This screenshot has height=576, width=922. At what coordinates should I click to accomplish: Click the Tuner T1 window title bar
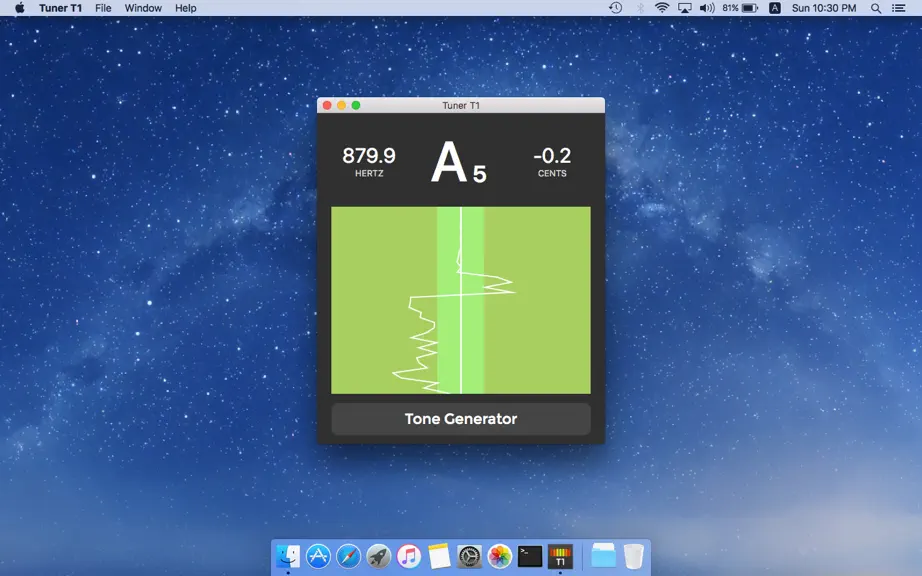pos(461,105)
